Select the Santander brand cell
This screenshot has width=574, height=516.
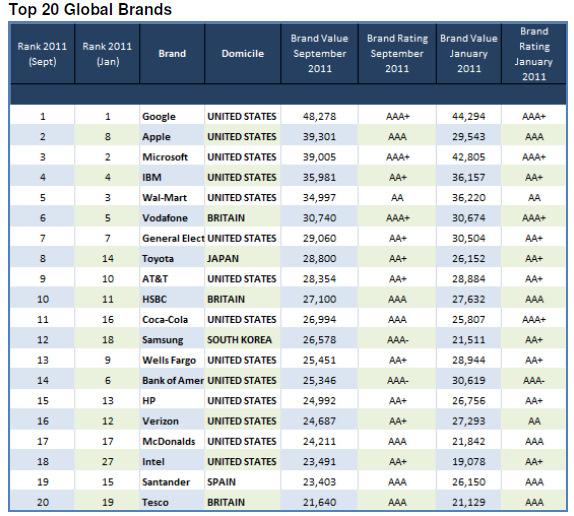tap(172, 482)
